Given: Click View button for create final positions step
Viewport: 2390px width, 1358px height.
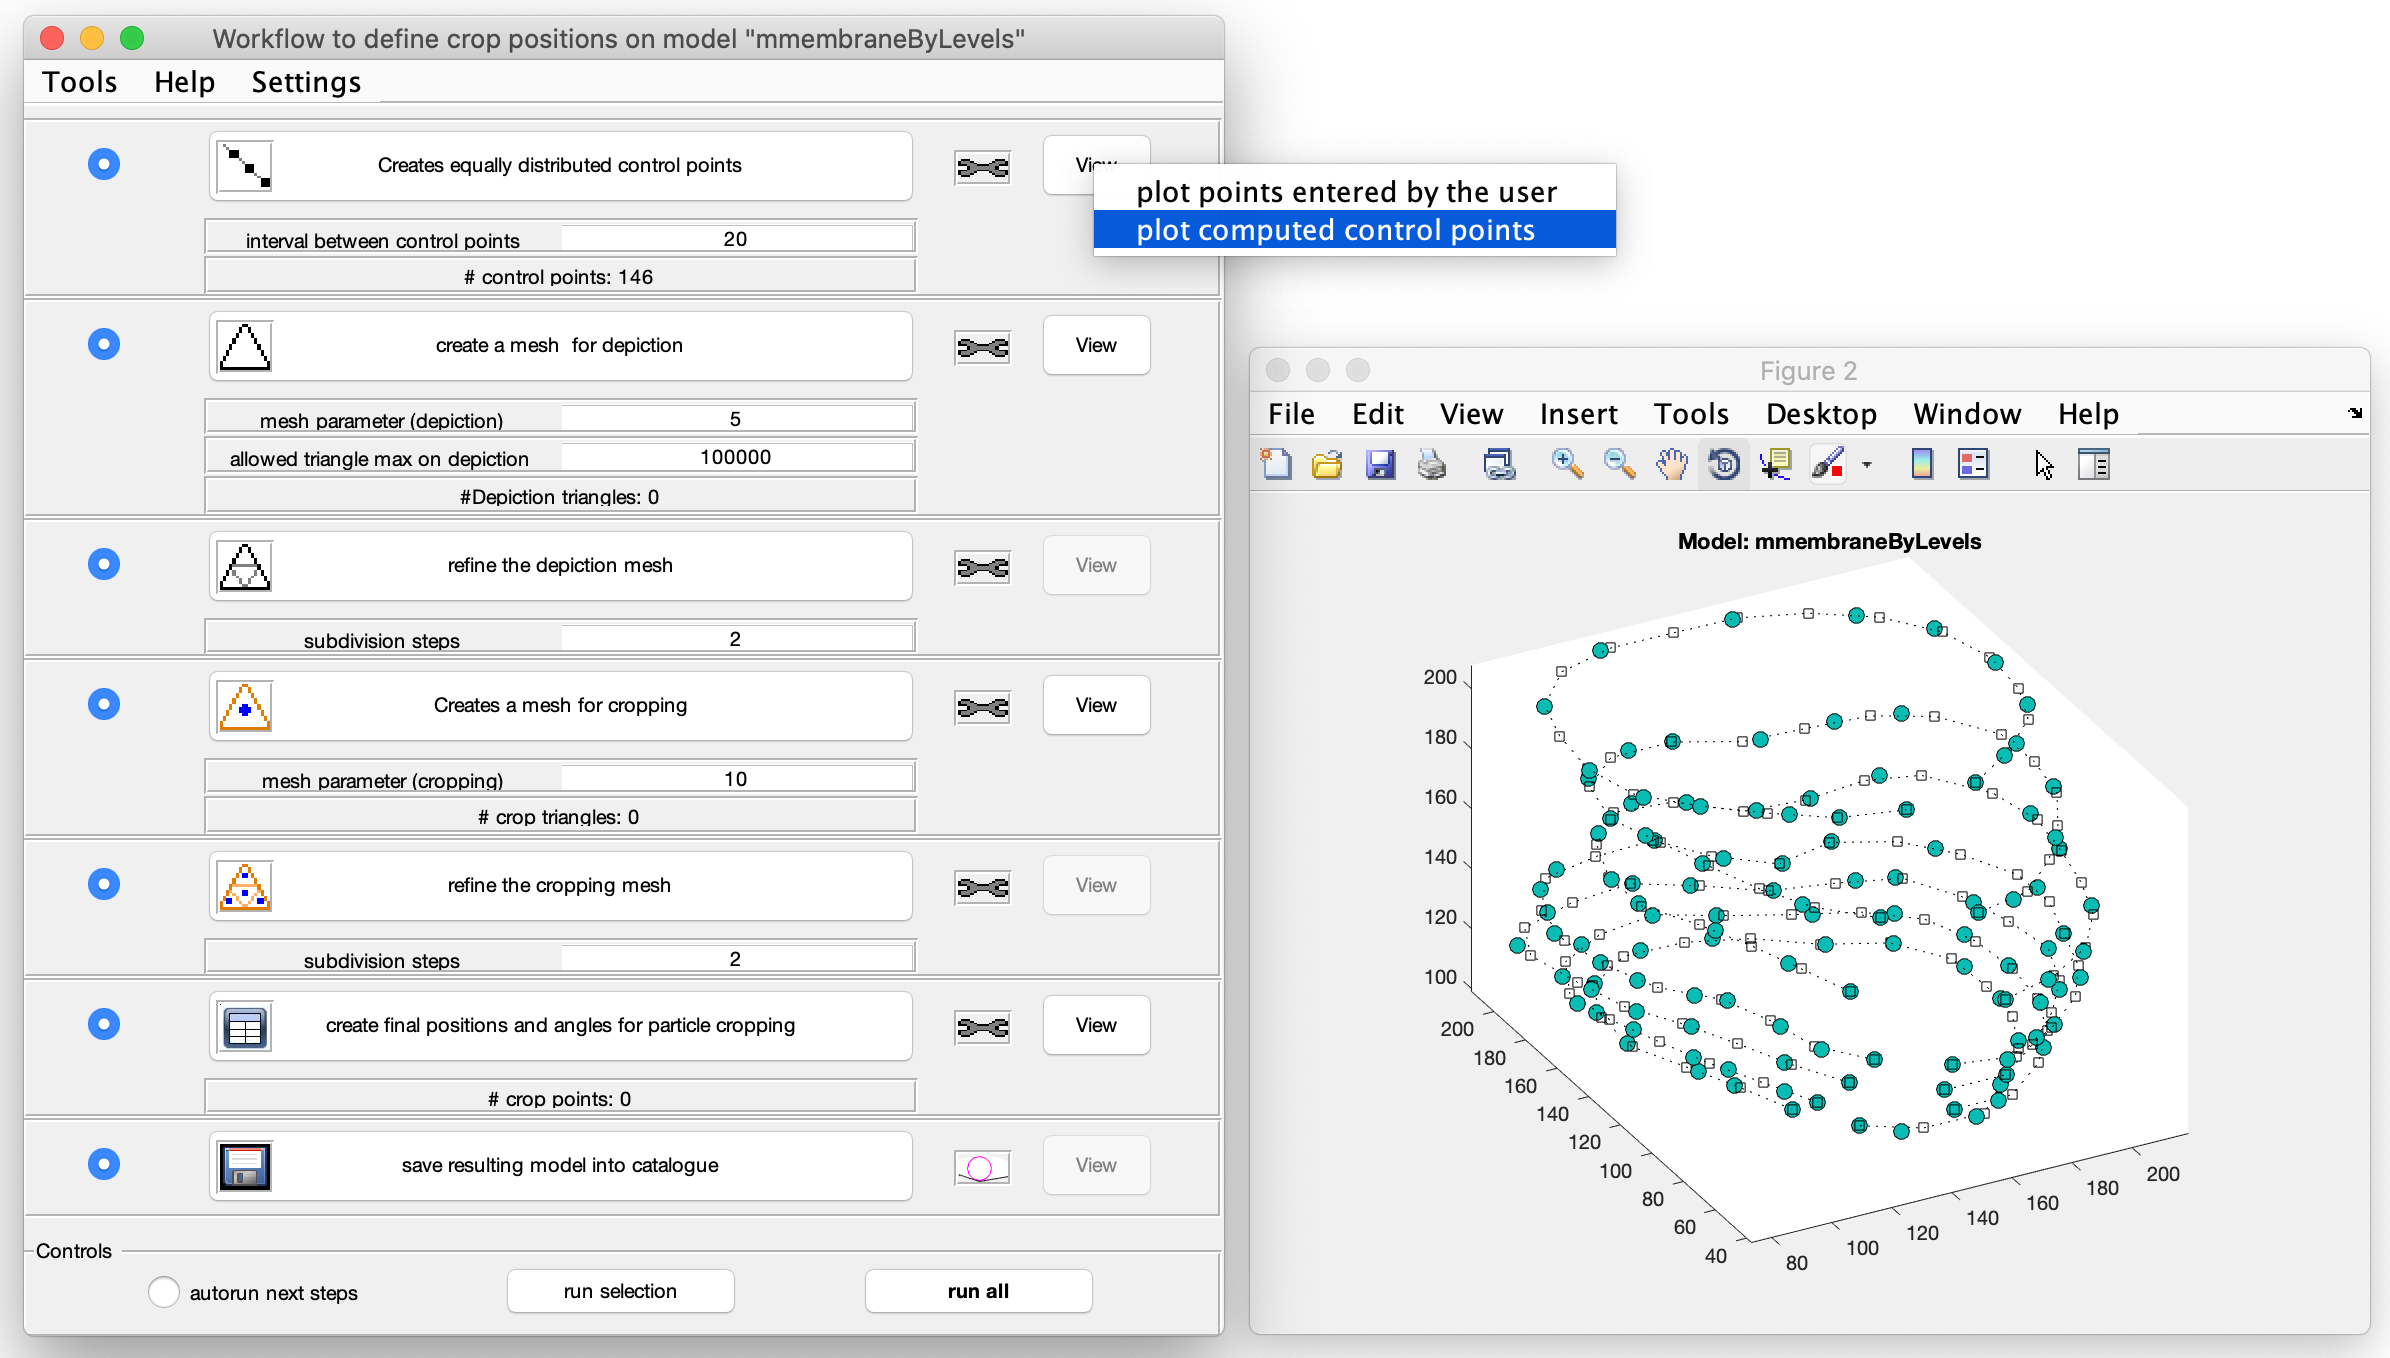Looking at the screenshot, I should [x=1096, y=1025].
